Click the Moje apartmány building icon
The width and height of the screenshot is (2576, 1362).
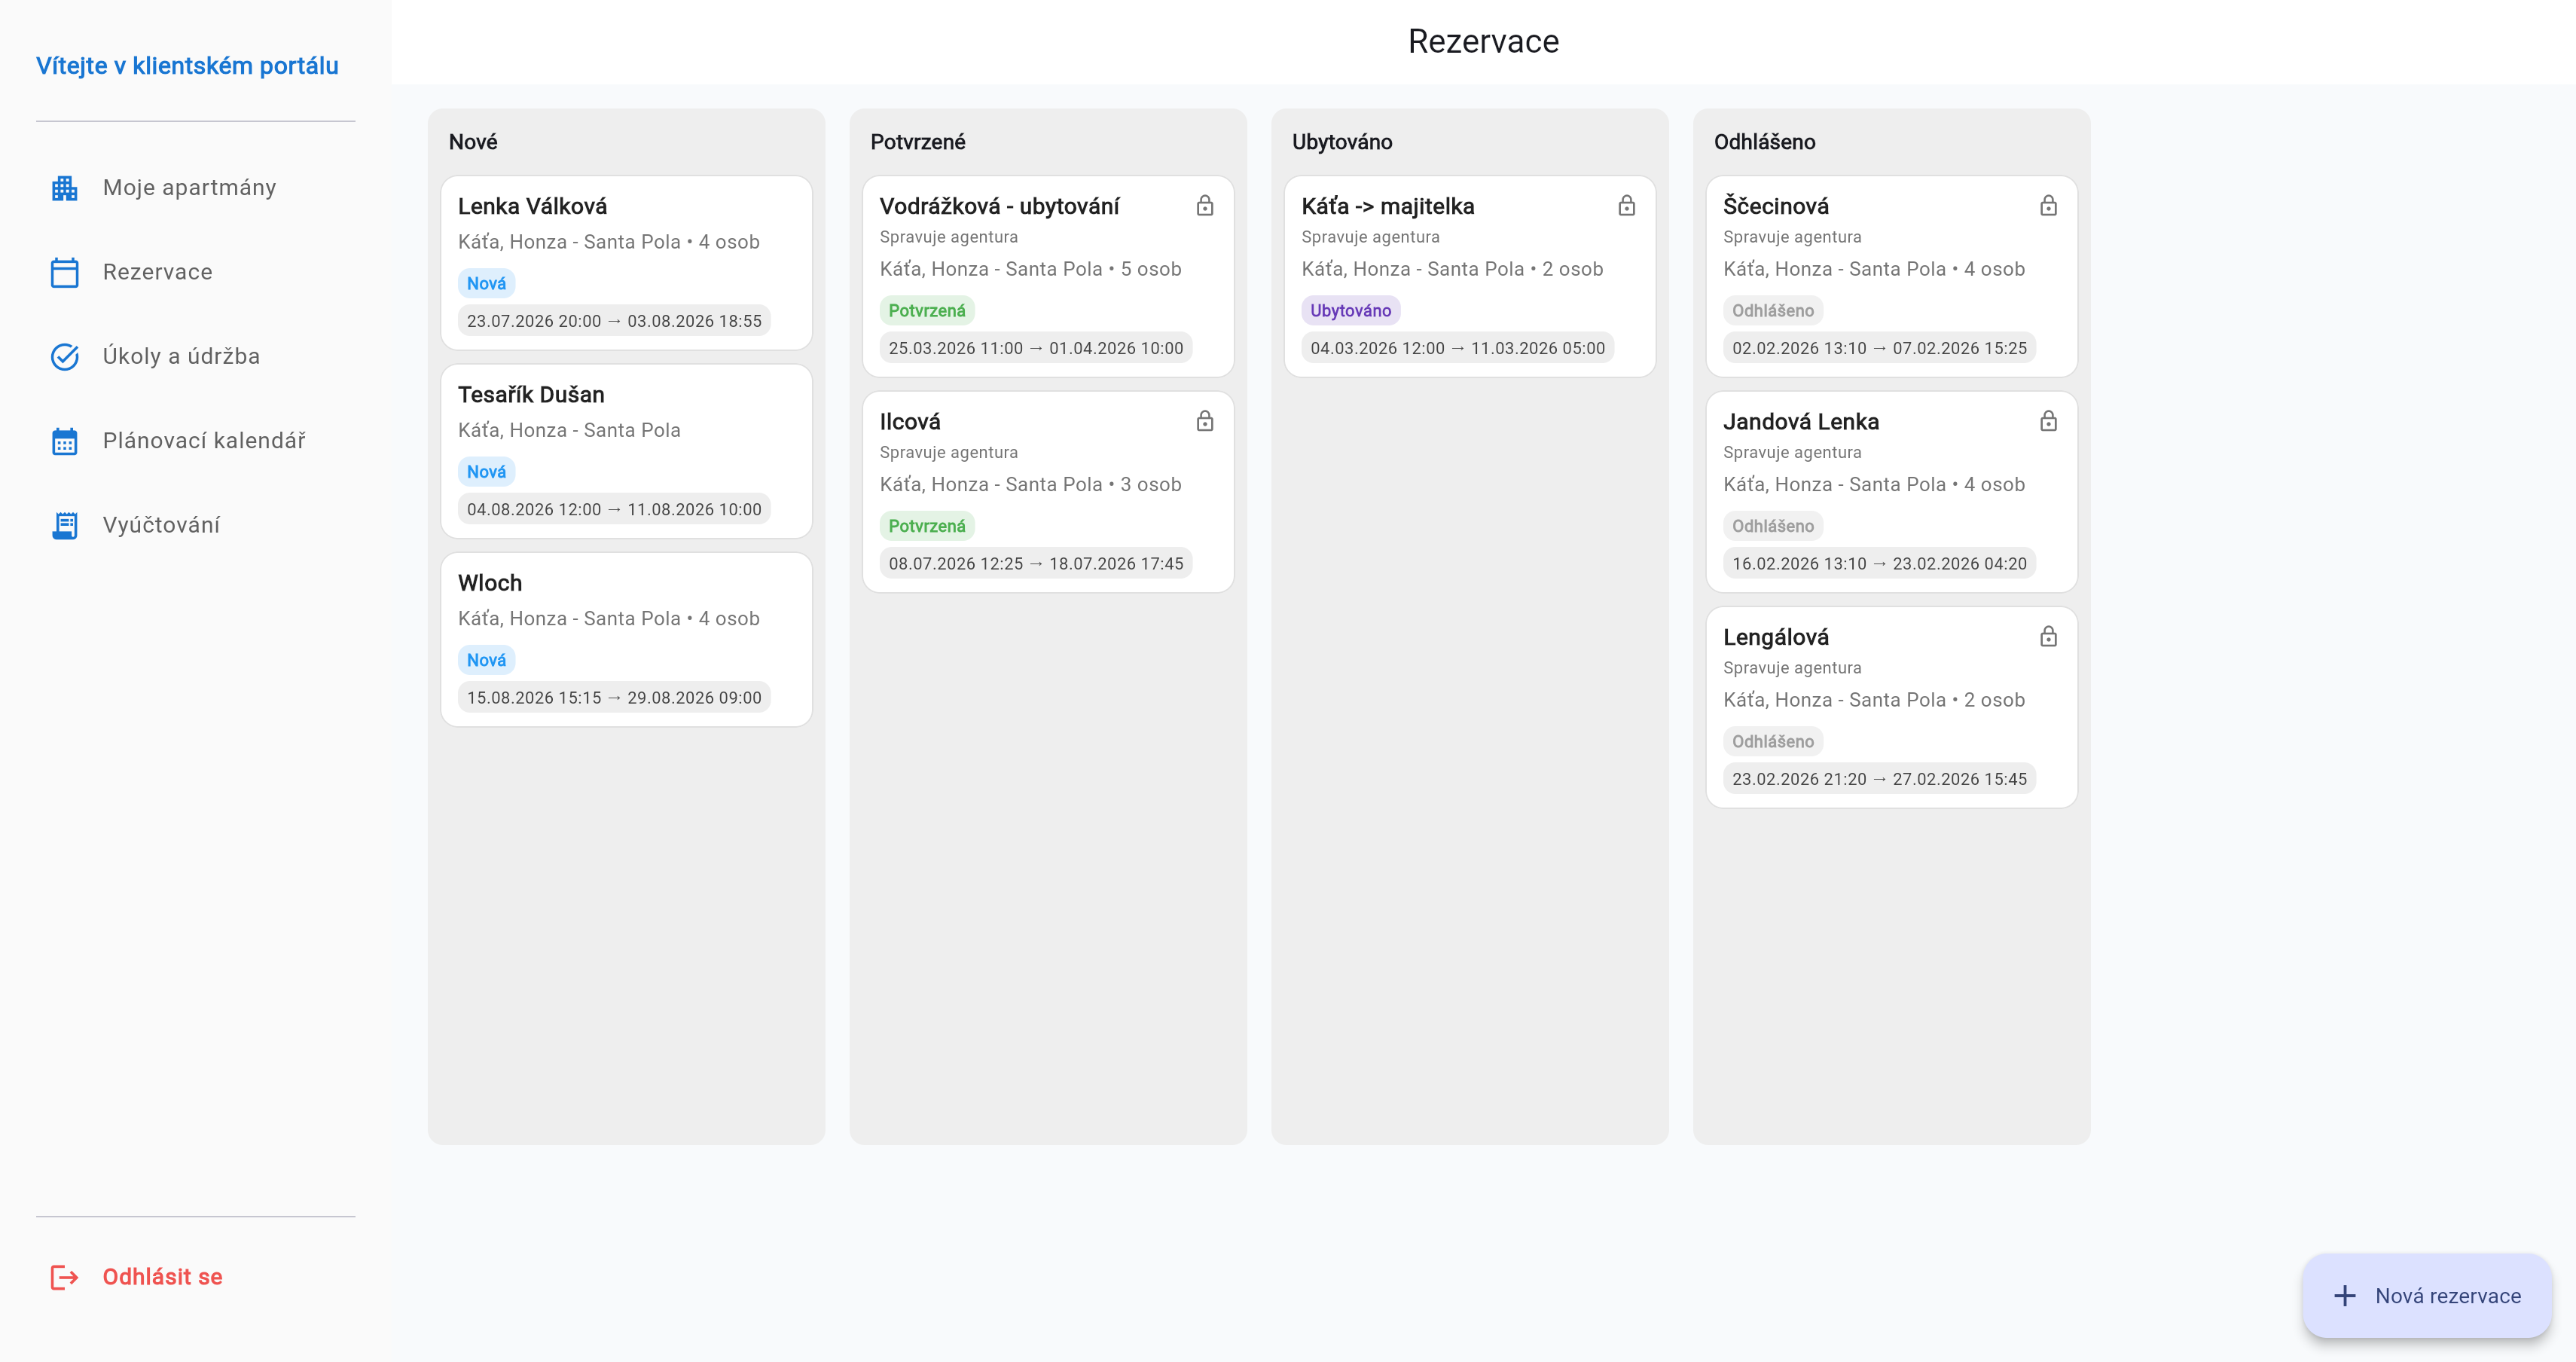point(64,188)
